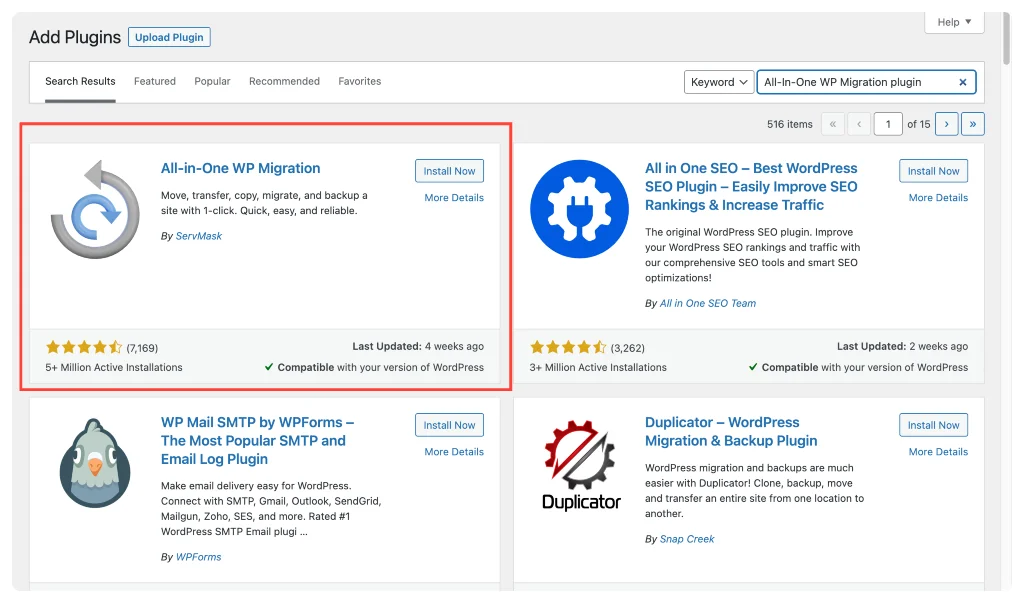The height and width of the screenshot is (603, 1024).
Task: Visit the WPForms author link
Action: [199, 557]
